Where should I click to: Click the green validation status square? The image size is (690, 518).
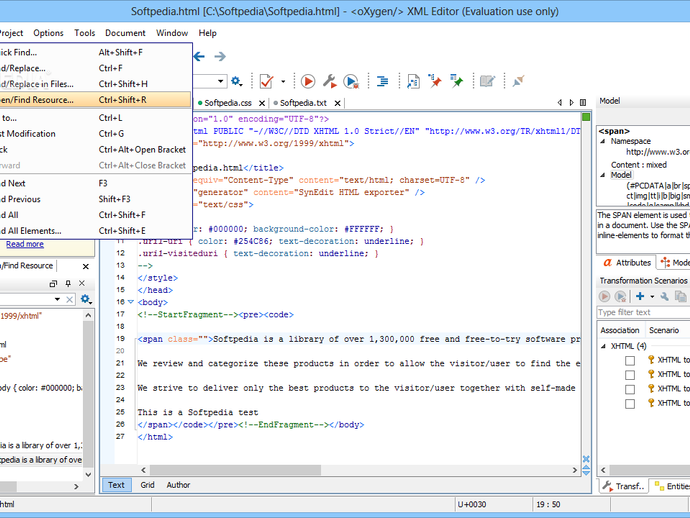coord(586,117)
